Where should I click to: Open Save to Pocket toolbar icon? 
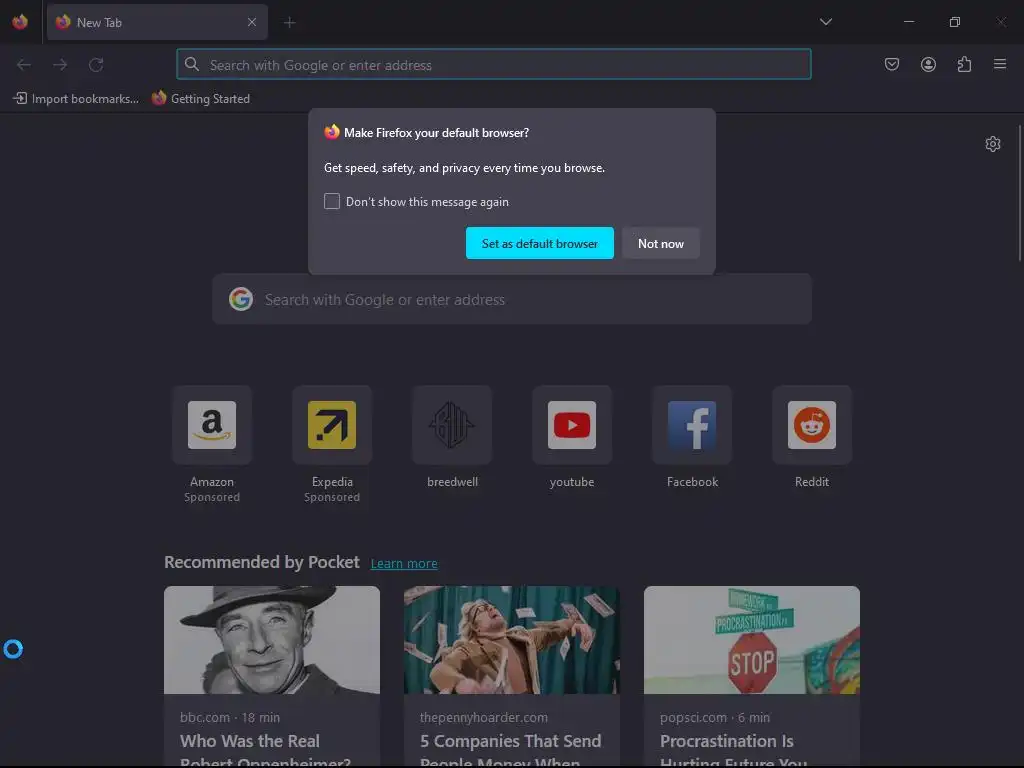tap(891, 64)
